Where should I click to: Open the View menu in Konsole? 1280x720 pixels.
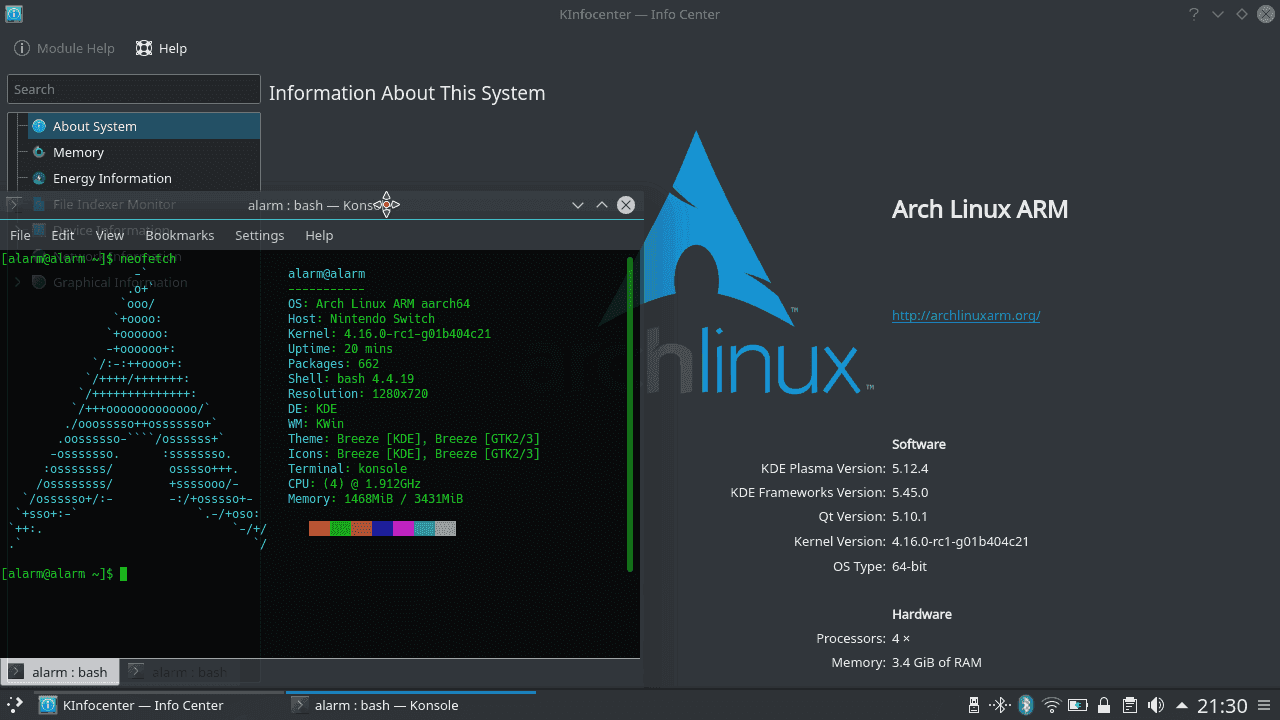pos(110,235)
